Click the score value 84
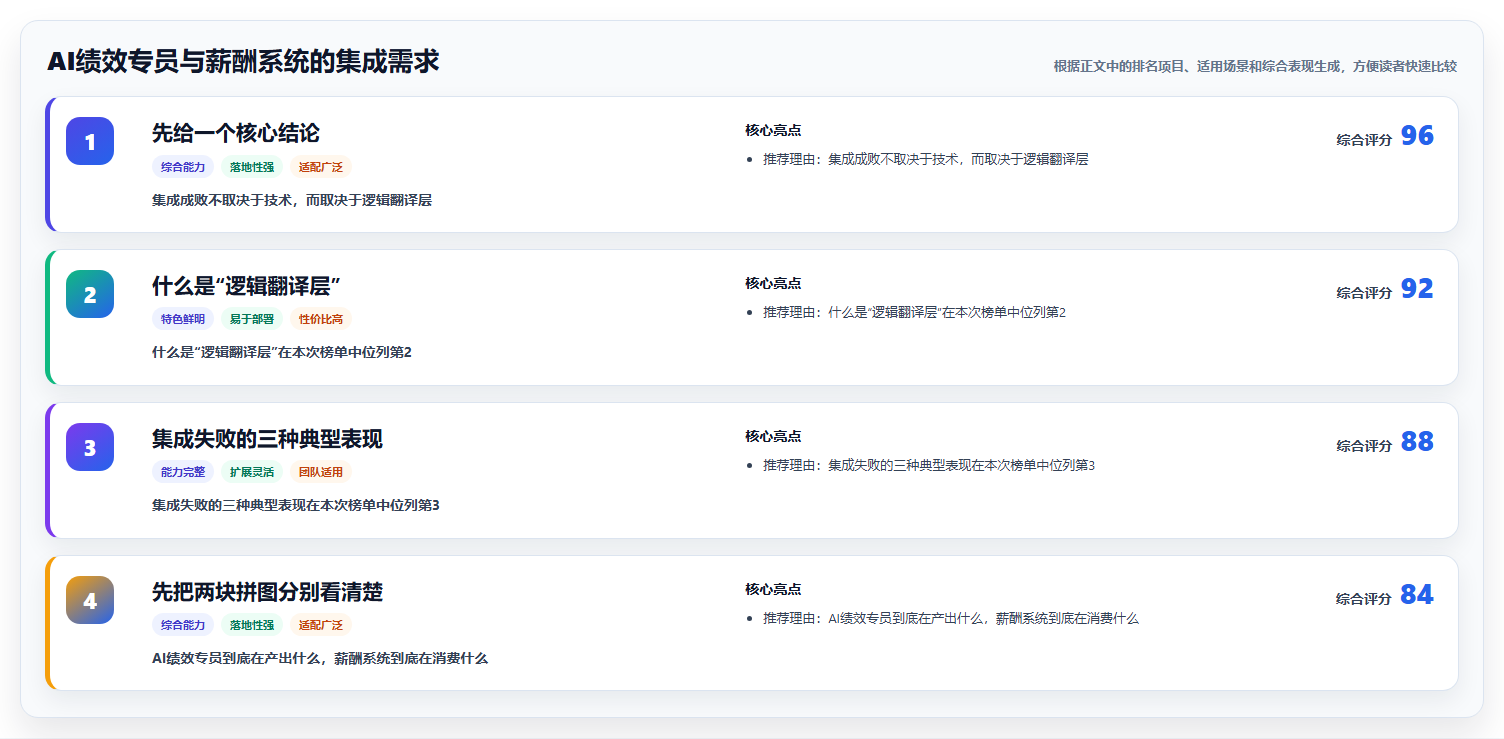Viewport: 1504px width, 739px height. pyautogui.click(x=1417, y=595)
